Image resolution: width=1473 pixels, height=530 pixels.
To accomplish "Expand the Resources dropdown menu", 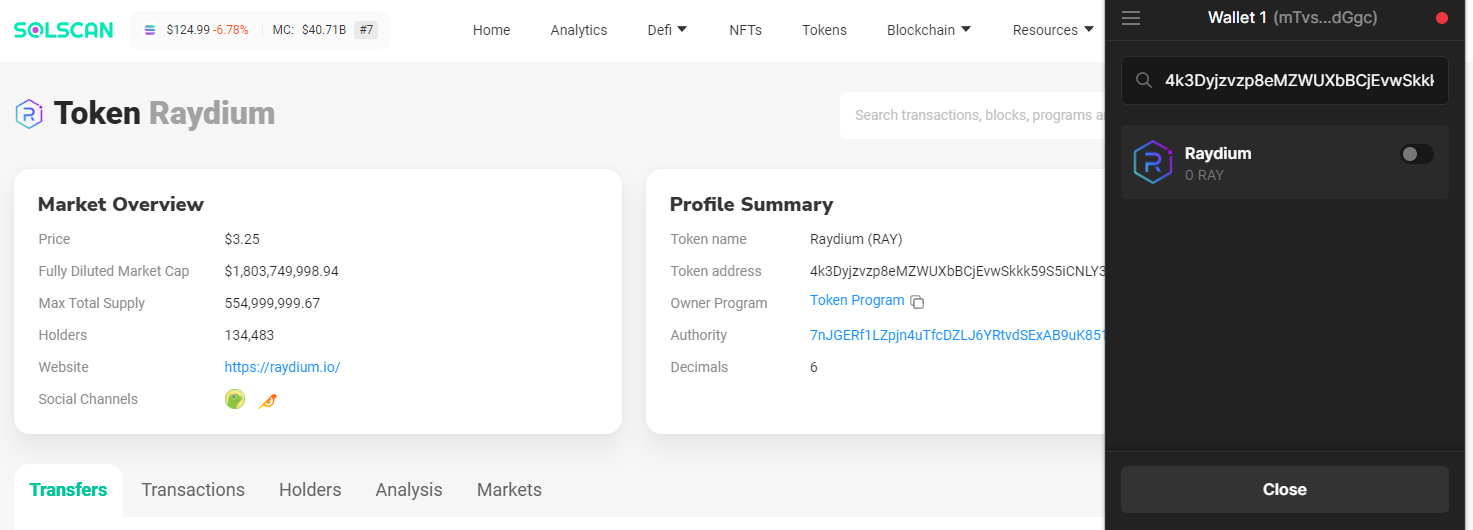I will 1053,30.
